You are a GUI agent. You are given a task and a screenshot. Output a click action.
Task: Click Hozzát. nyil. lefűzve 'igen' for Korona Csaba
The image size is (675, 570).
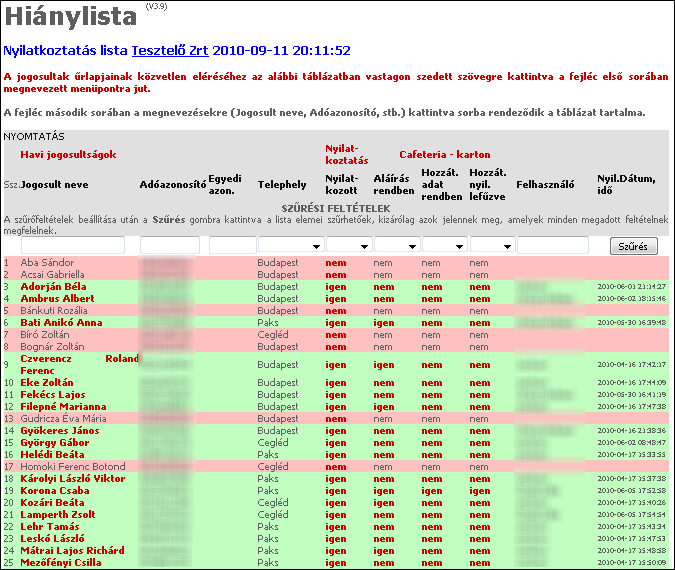480,491
